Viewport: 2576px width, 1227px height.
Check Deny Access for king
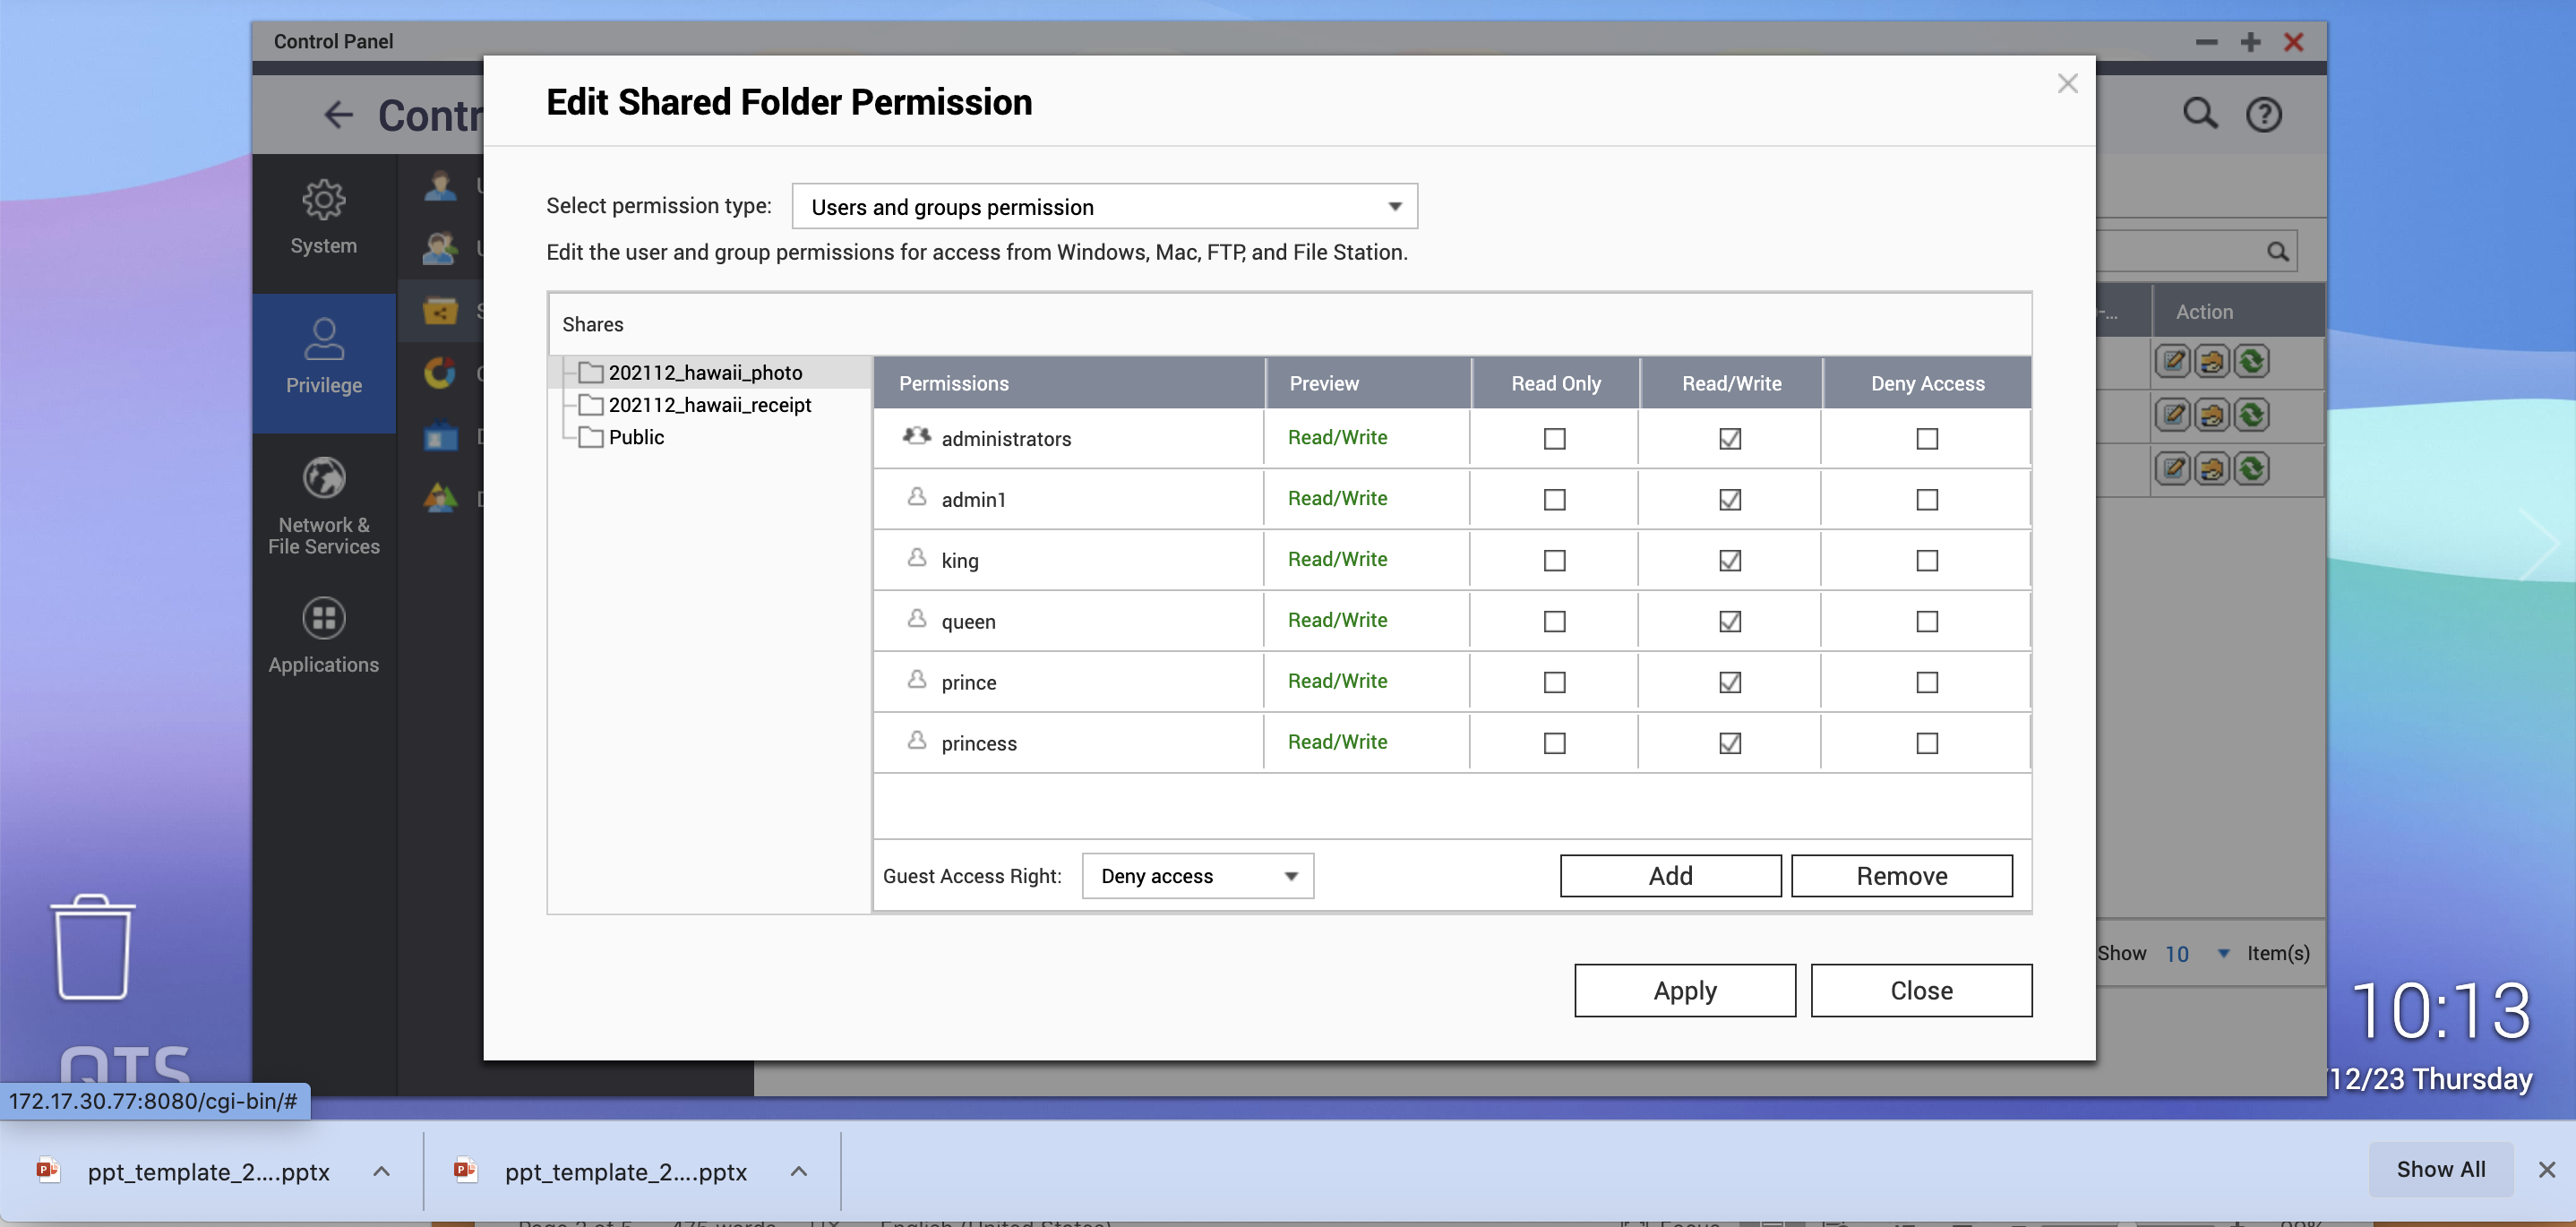1927,561
